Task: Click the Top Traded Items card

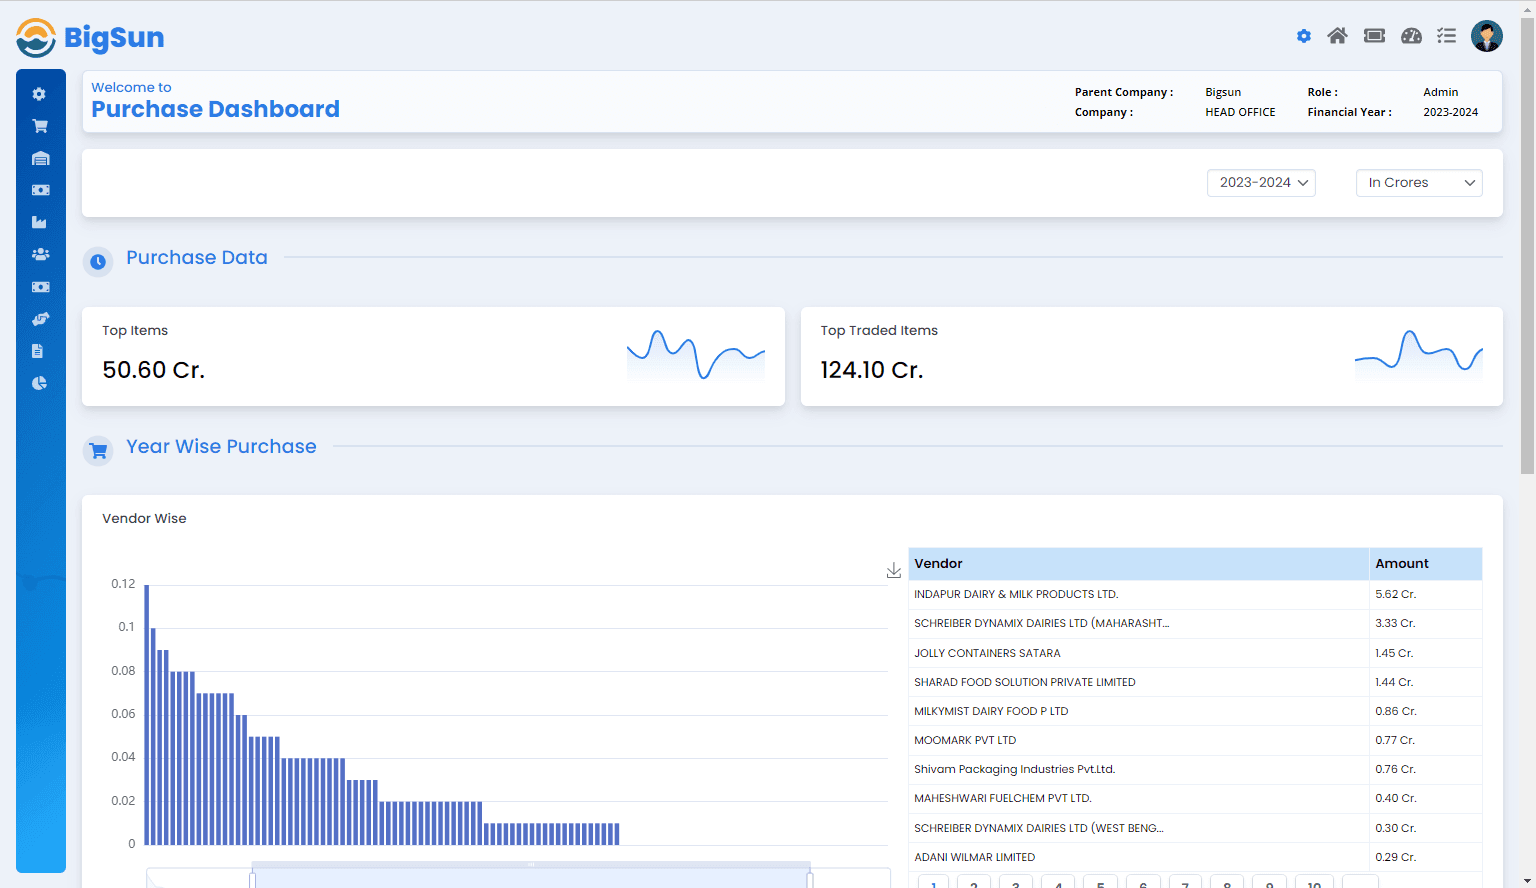Action: coord(1151,356)
